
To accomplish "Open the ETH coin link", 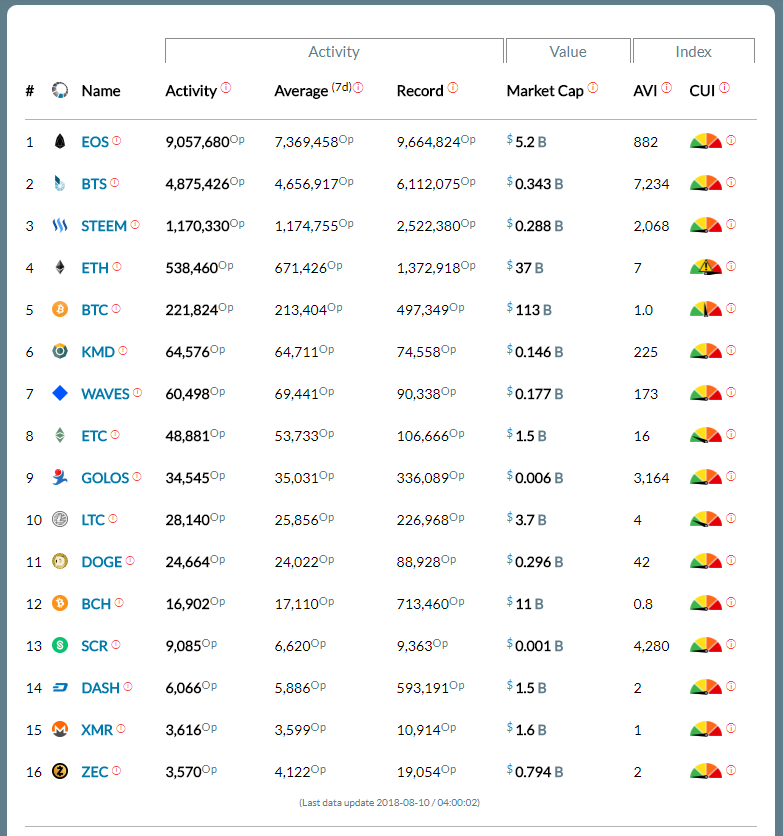I will click(x=95, y=268).
